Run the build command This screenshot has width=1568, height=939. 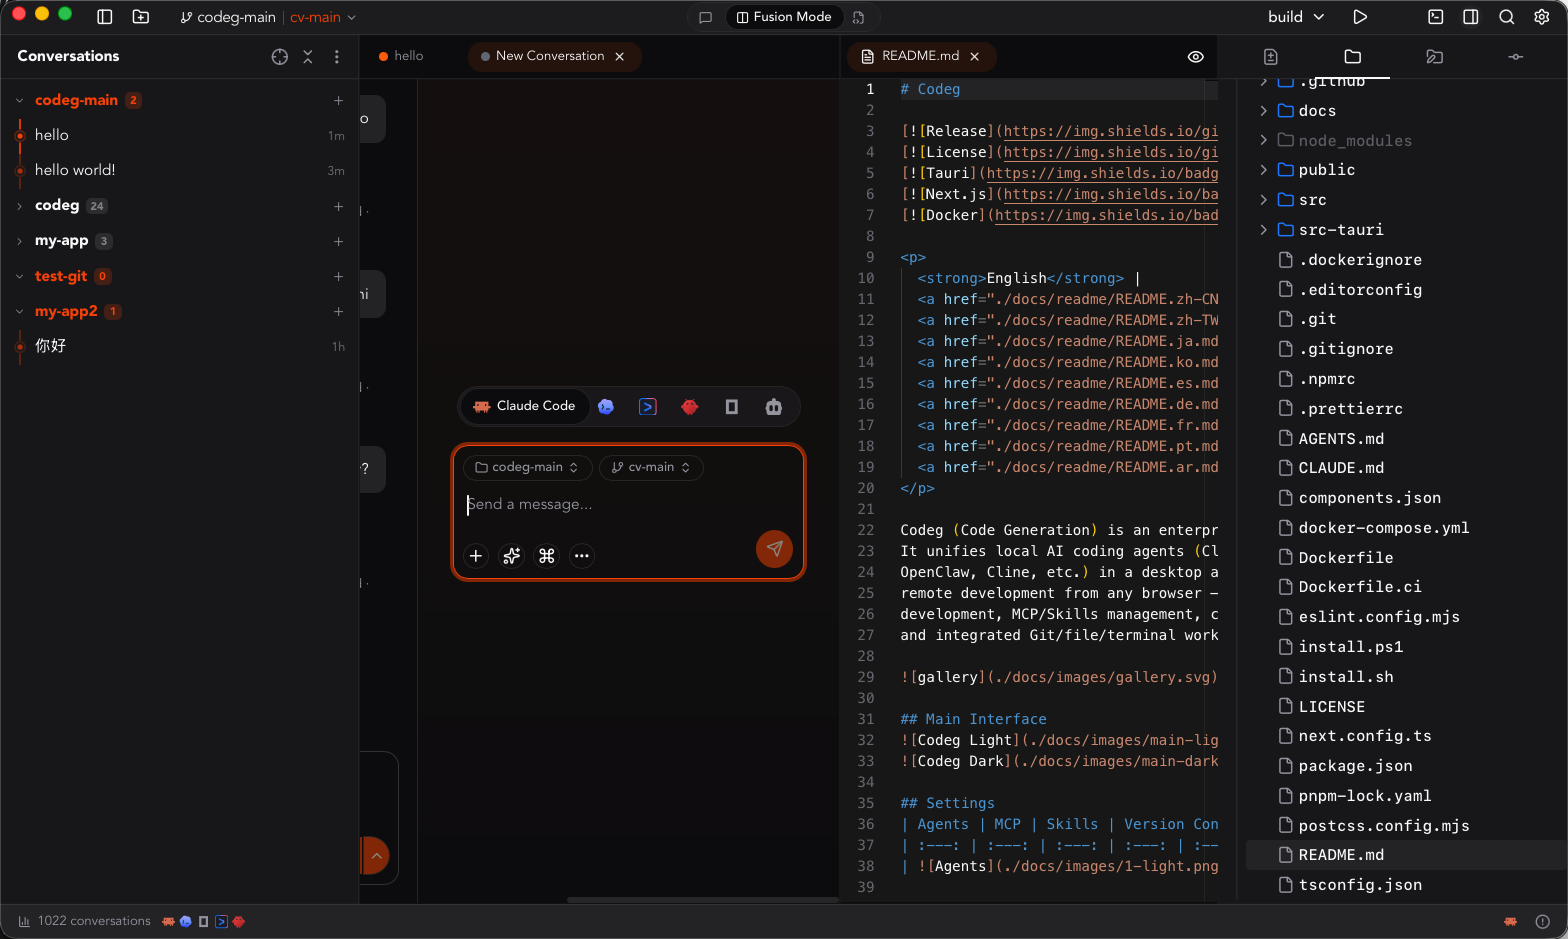coord(1360,17)
